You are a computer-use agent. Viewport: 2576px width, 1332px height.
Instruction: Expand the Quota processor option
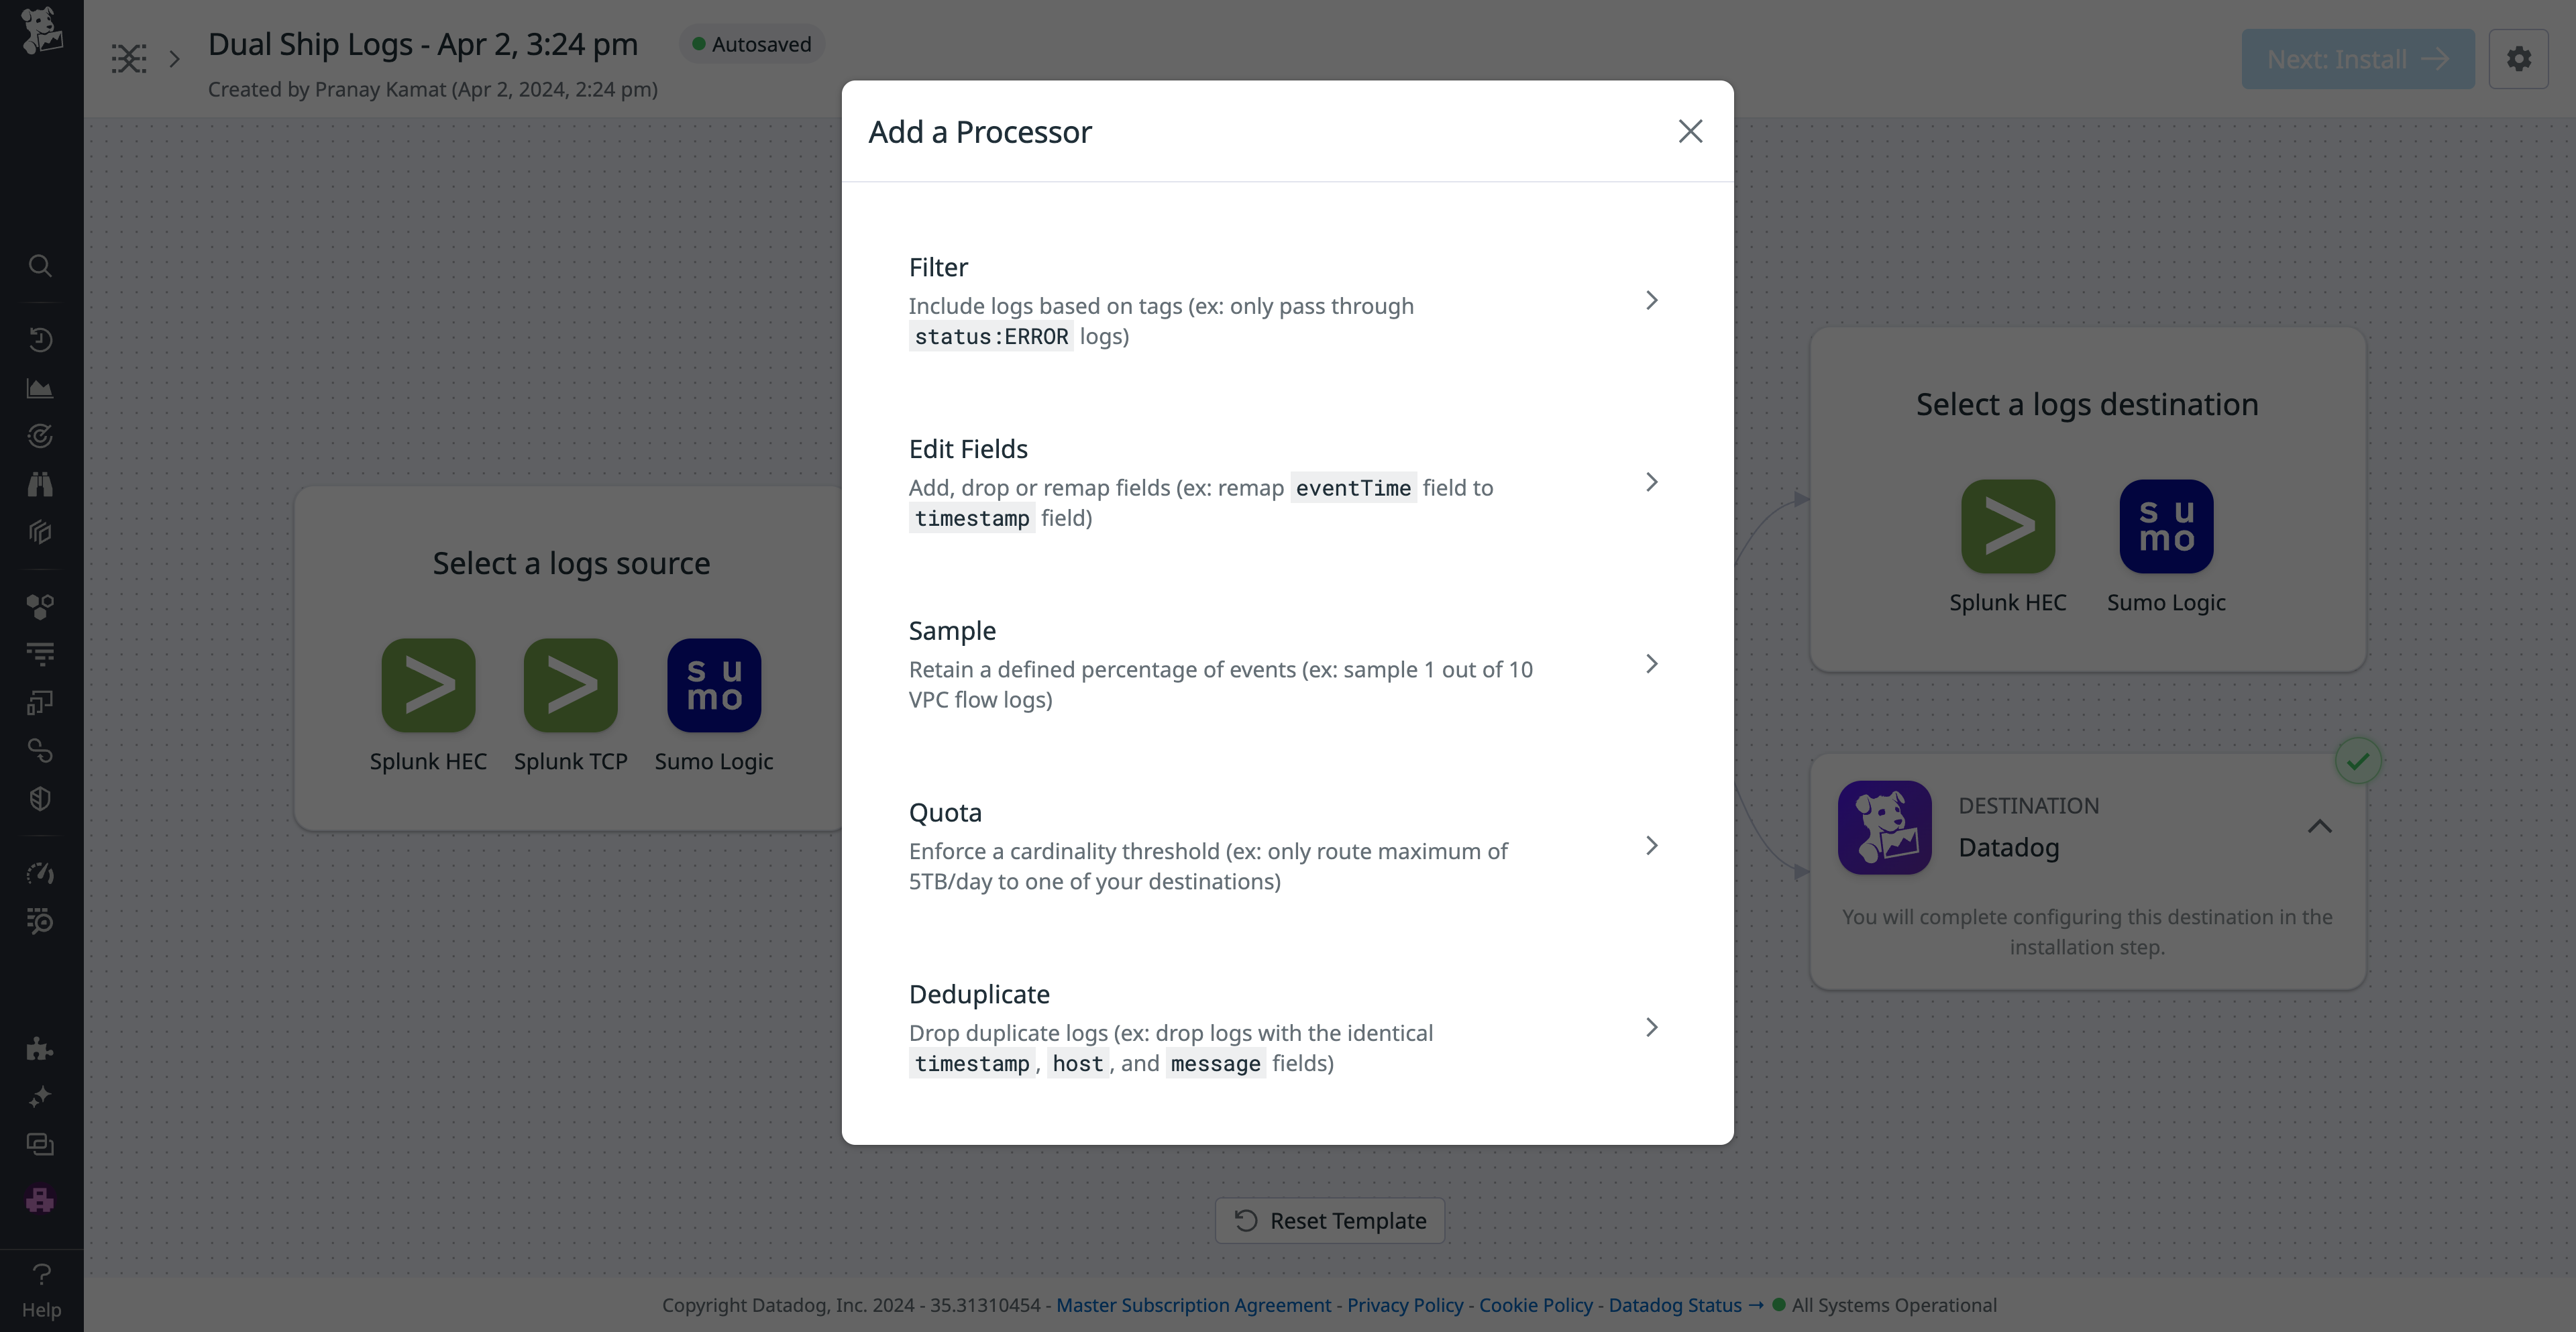[x=1650, y=845]
